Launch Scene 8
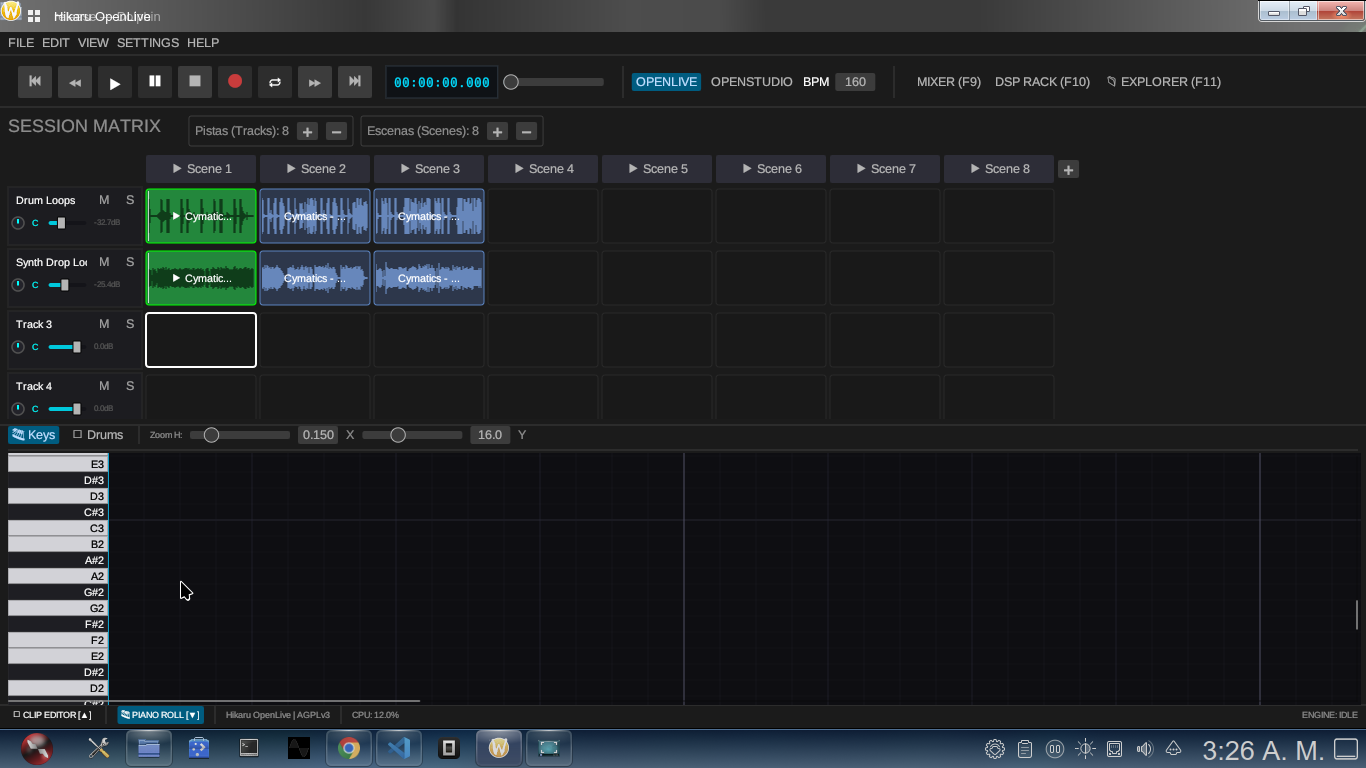The image size is (1366, 768). [999, 169]
